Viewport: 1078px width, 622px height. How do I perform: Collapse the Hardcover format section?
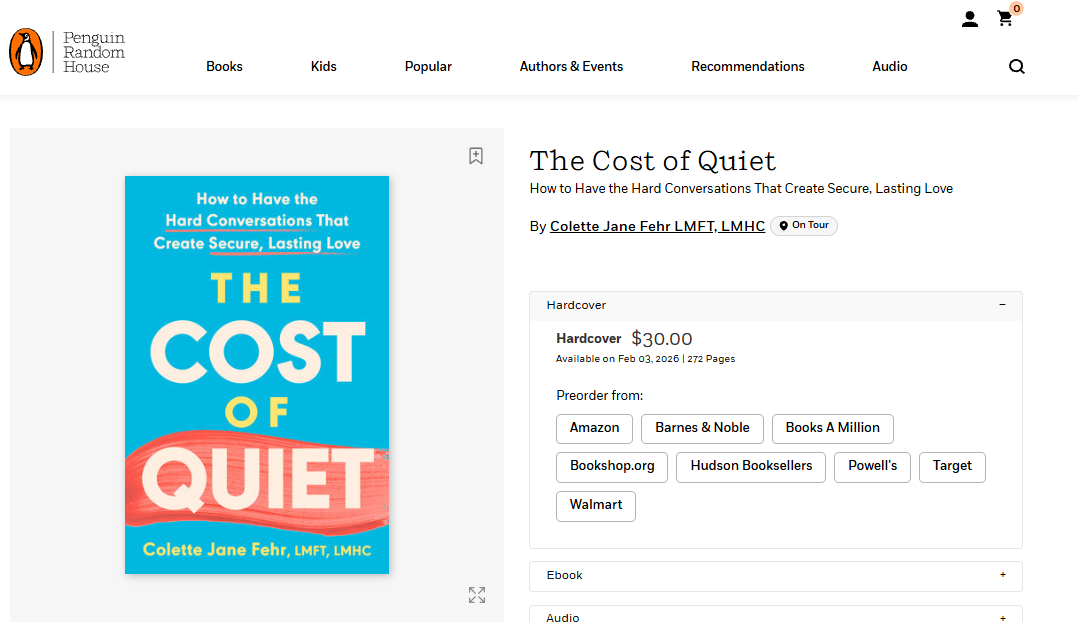tap(776, 305)
